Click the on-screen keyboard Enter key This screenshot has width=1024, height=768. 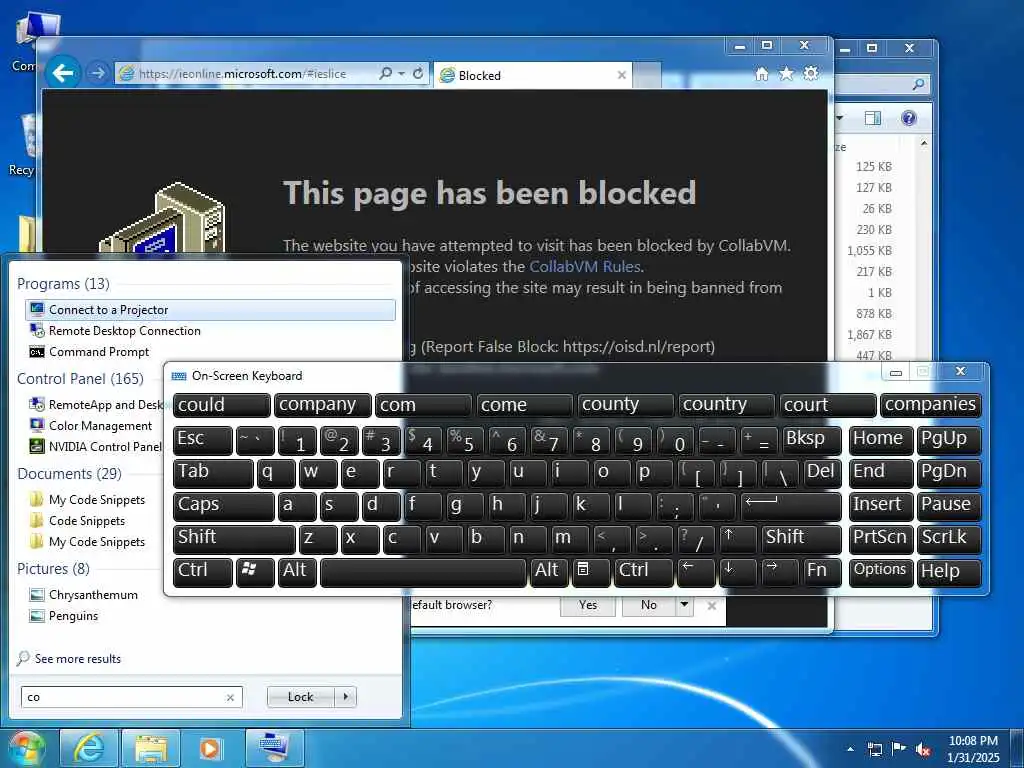(792, 505)
